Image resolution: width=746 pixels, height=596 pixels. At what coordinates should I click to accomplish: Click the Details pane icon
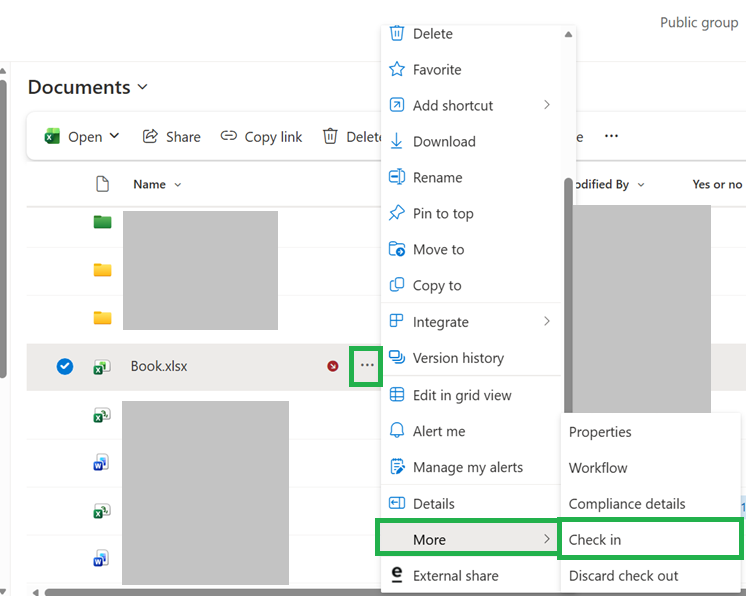[x=397, y=503]
